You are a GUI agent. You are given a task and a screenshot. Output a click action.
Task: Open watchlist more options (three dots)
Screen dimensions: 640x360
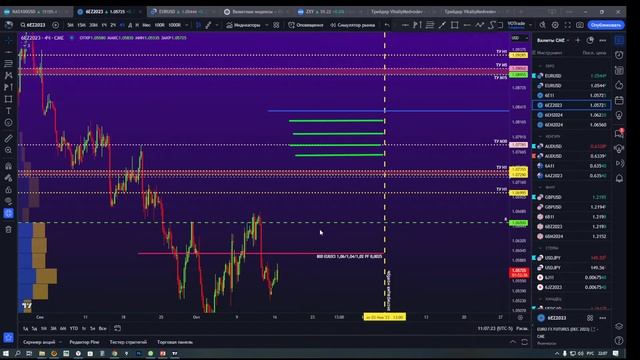click(x=603, y=40)
